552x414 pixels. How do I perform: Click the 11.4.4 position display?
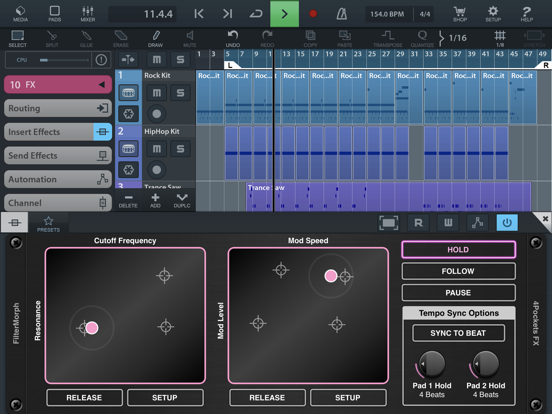[143, 14]
